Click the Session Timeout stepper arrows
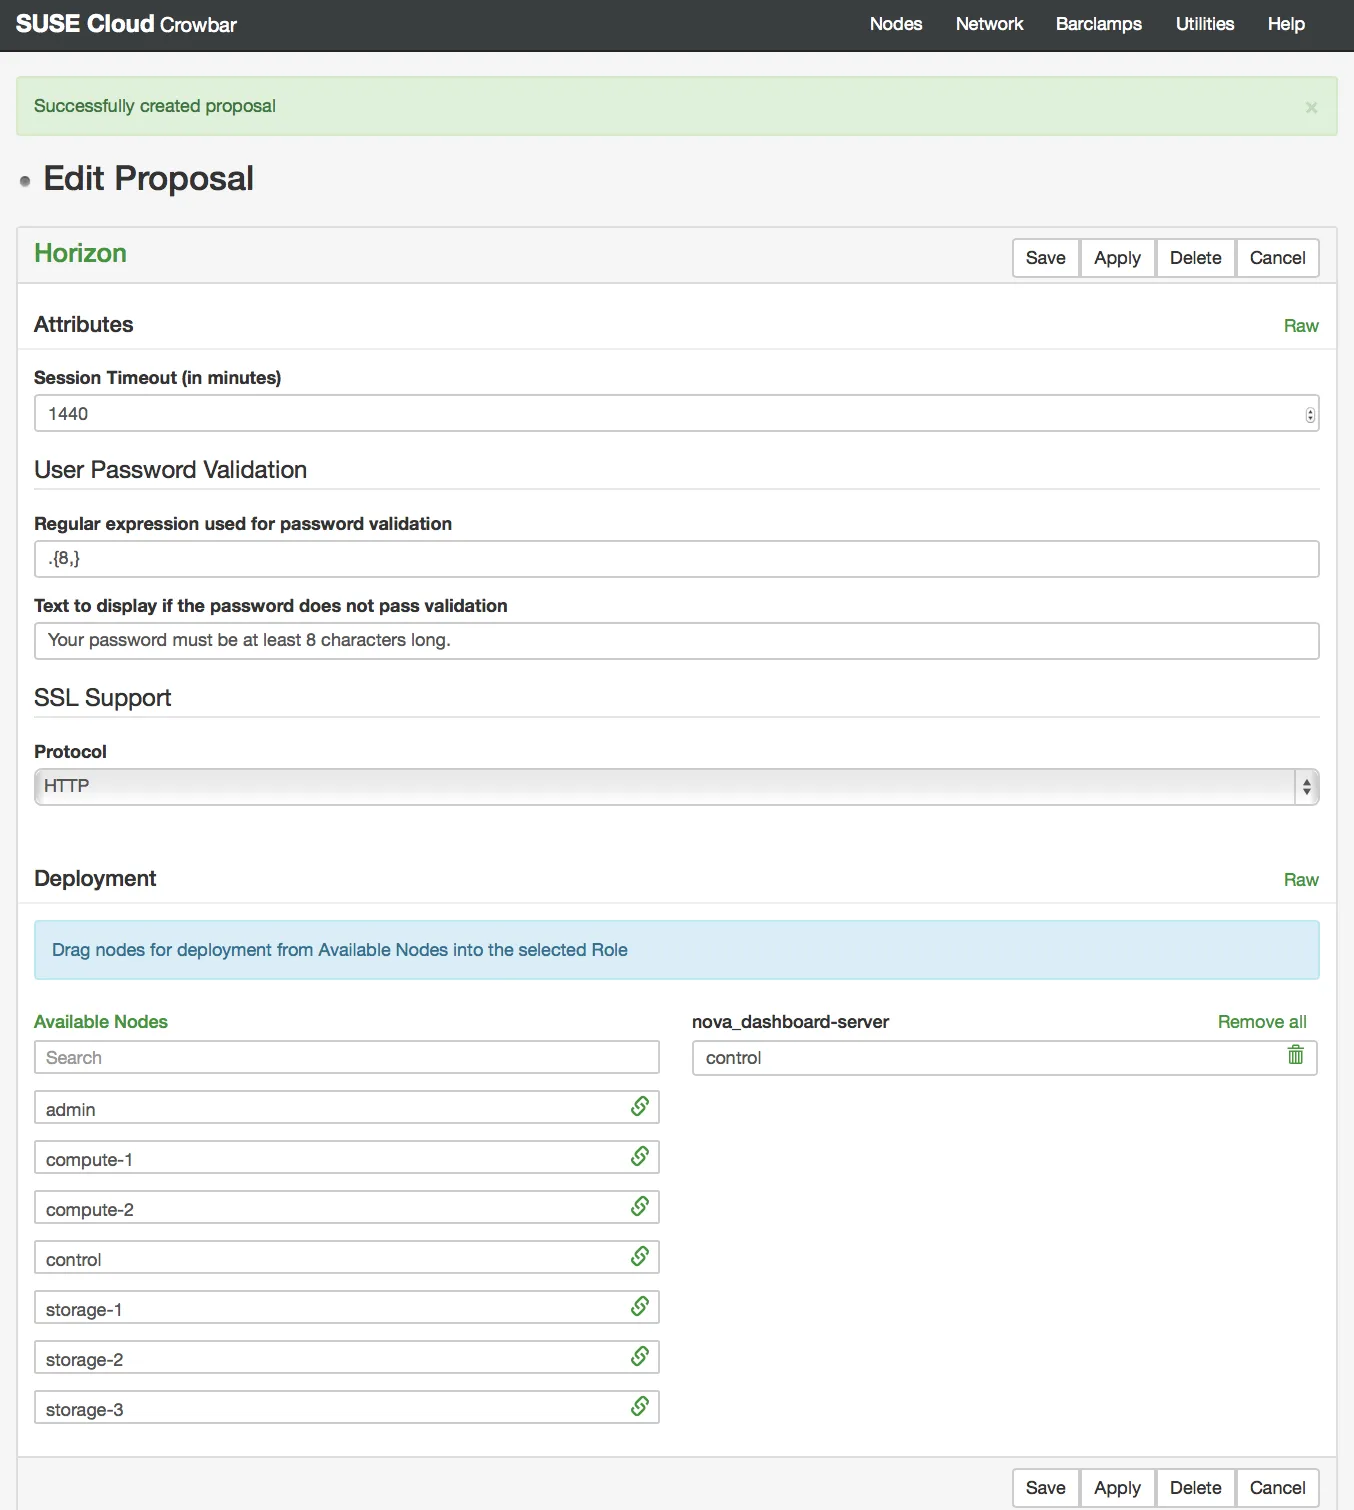 [1310, 415]
